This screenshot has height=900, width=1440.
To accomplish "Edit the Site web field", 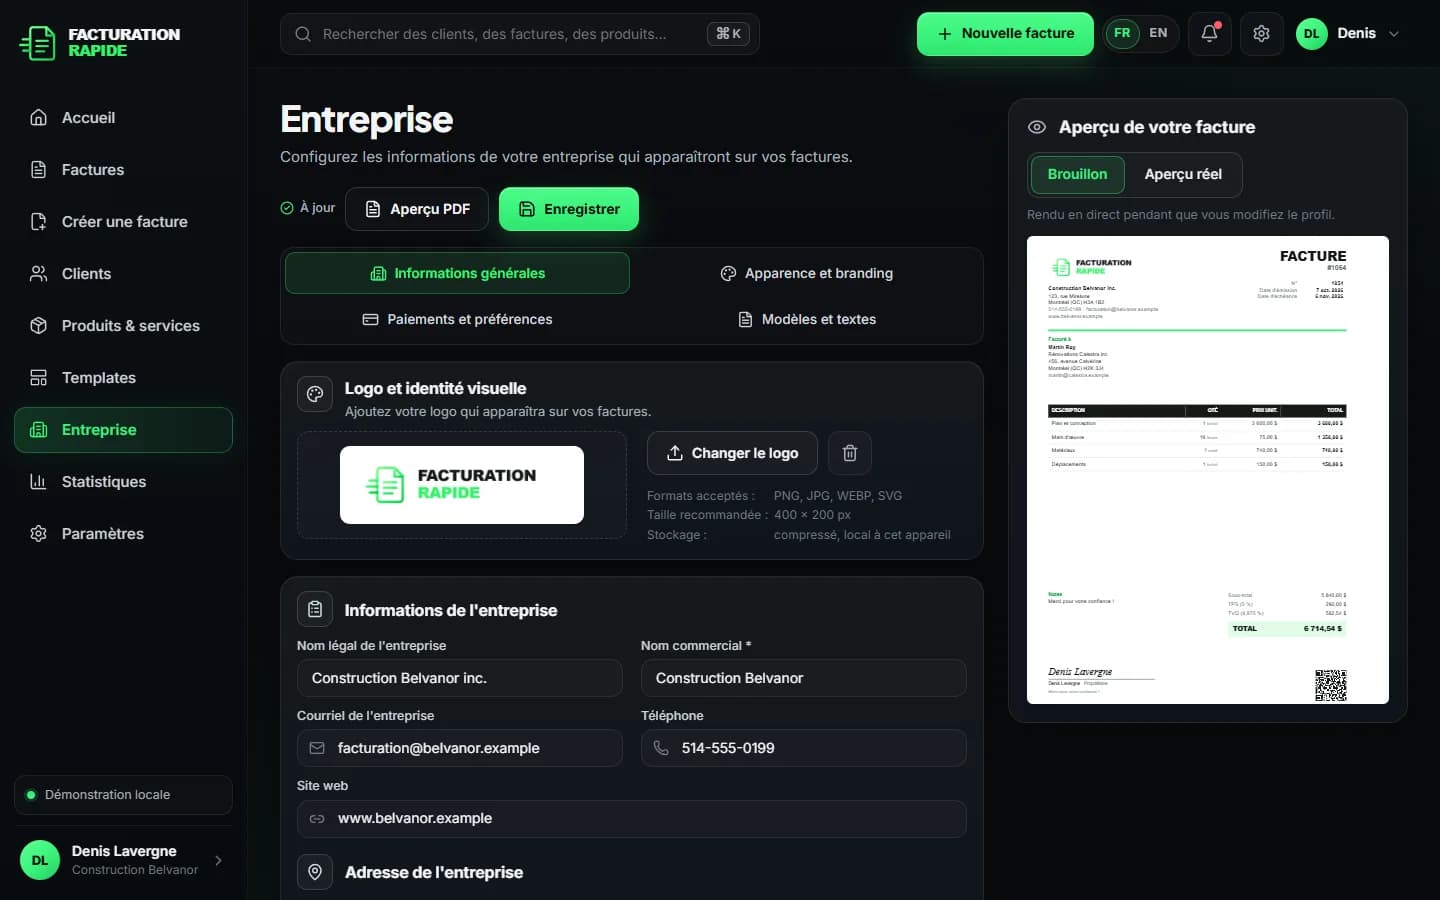I will click(x=632, y=819).
